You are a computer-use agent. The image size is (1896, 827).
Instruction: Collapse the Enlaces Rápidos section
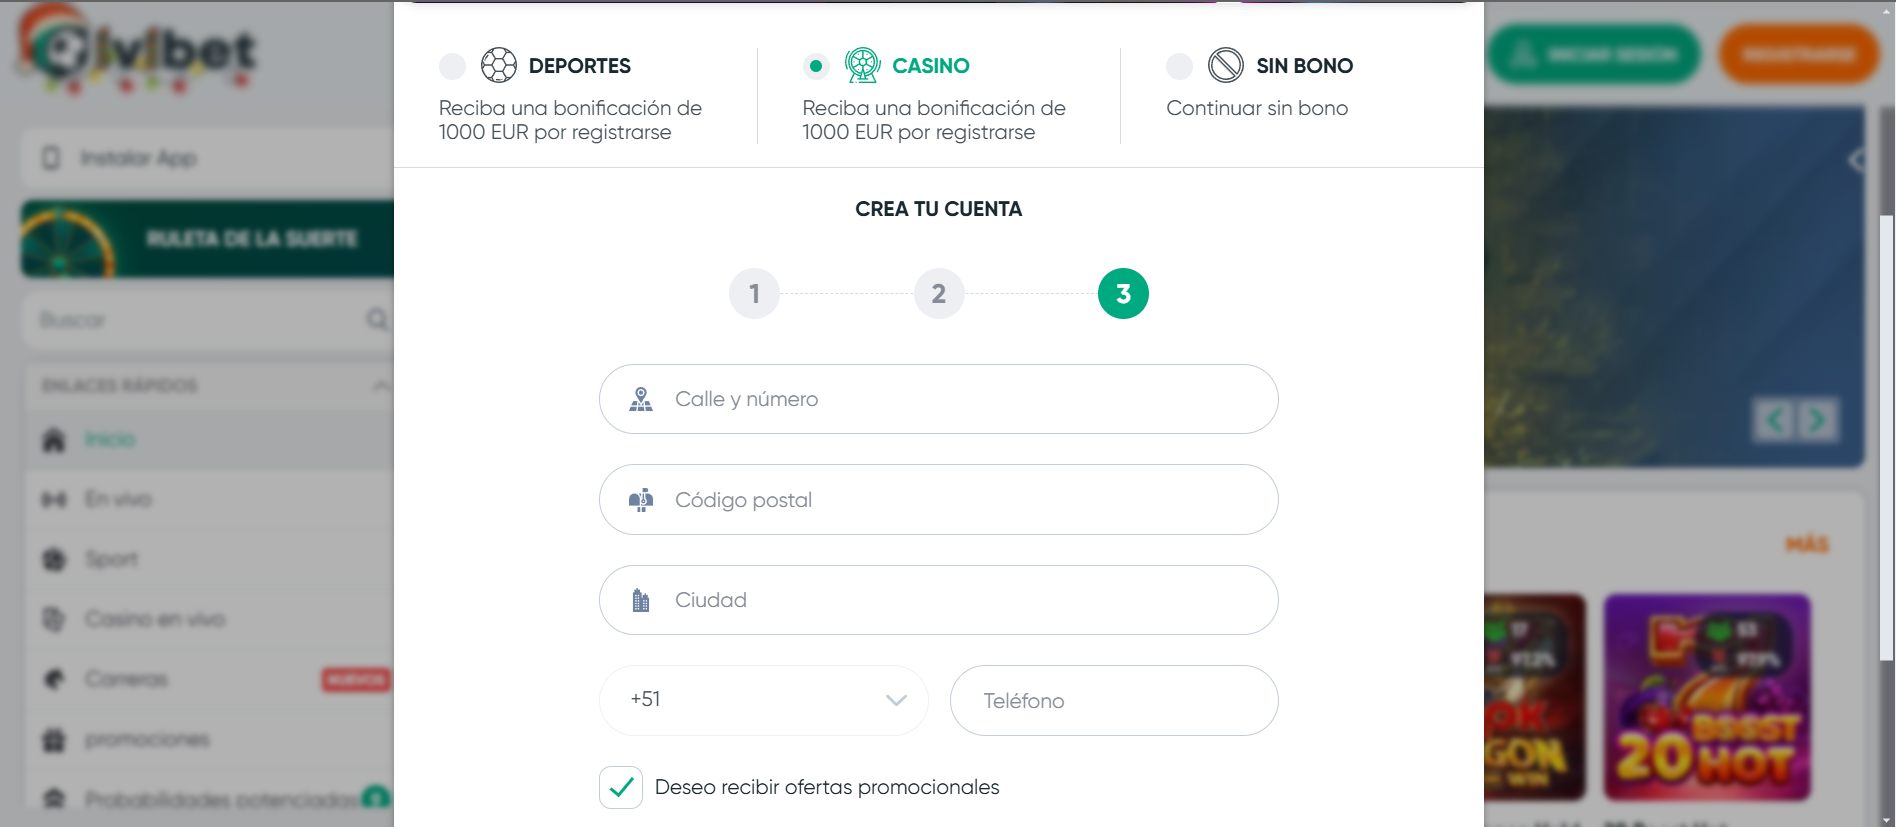click(381, 386)
